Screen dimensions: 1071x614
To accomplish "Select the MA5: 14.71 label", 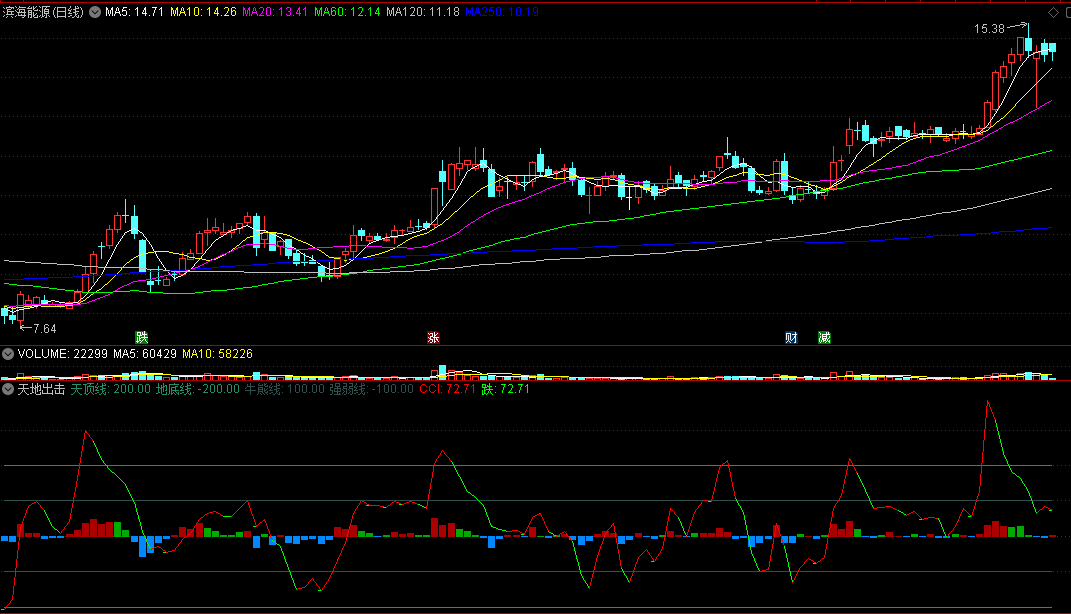I will click(135, 12).
